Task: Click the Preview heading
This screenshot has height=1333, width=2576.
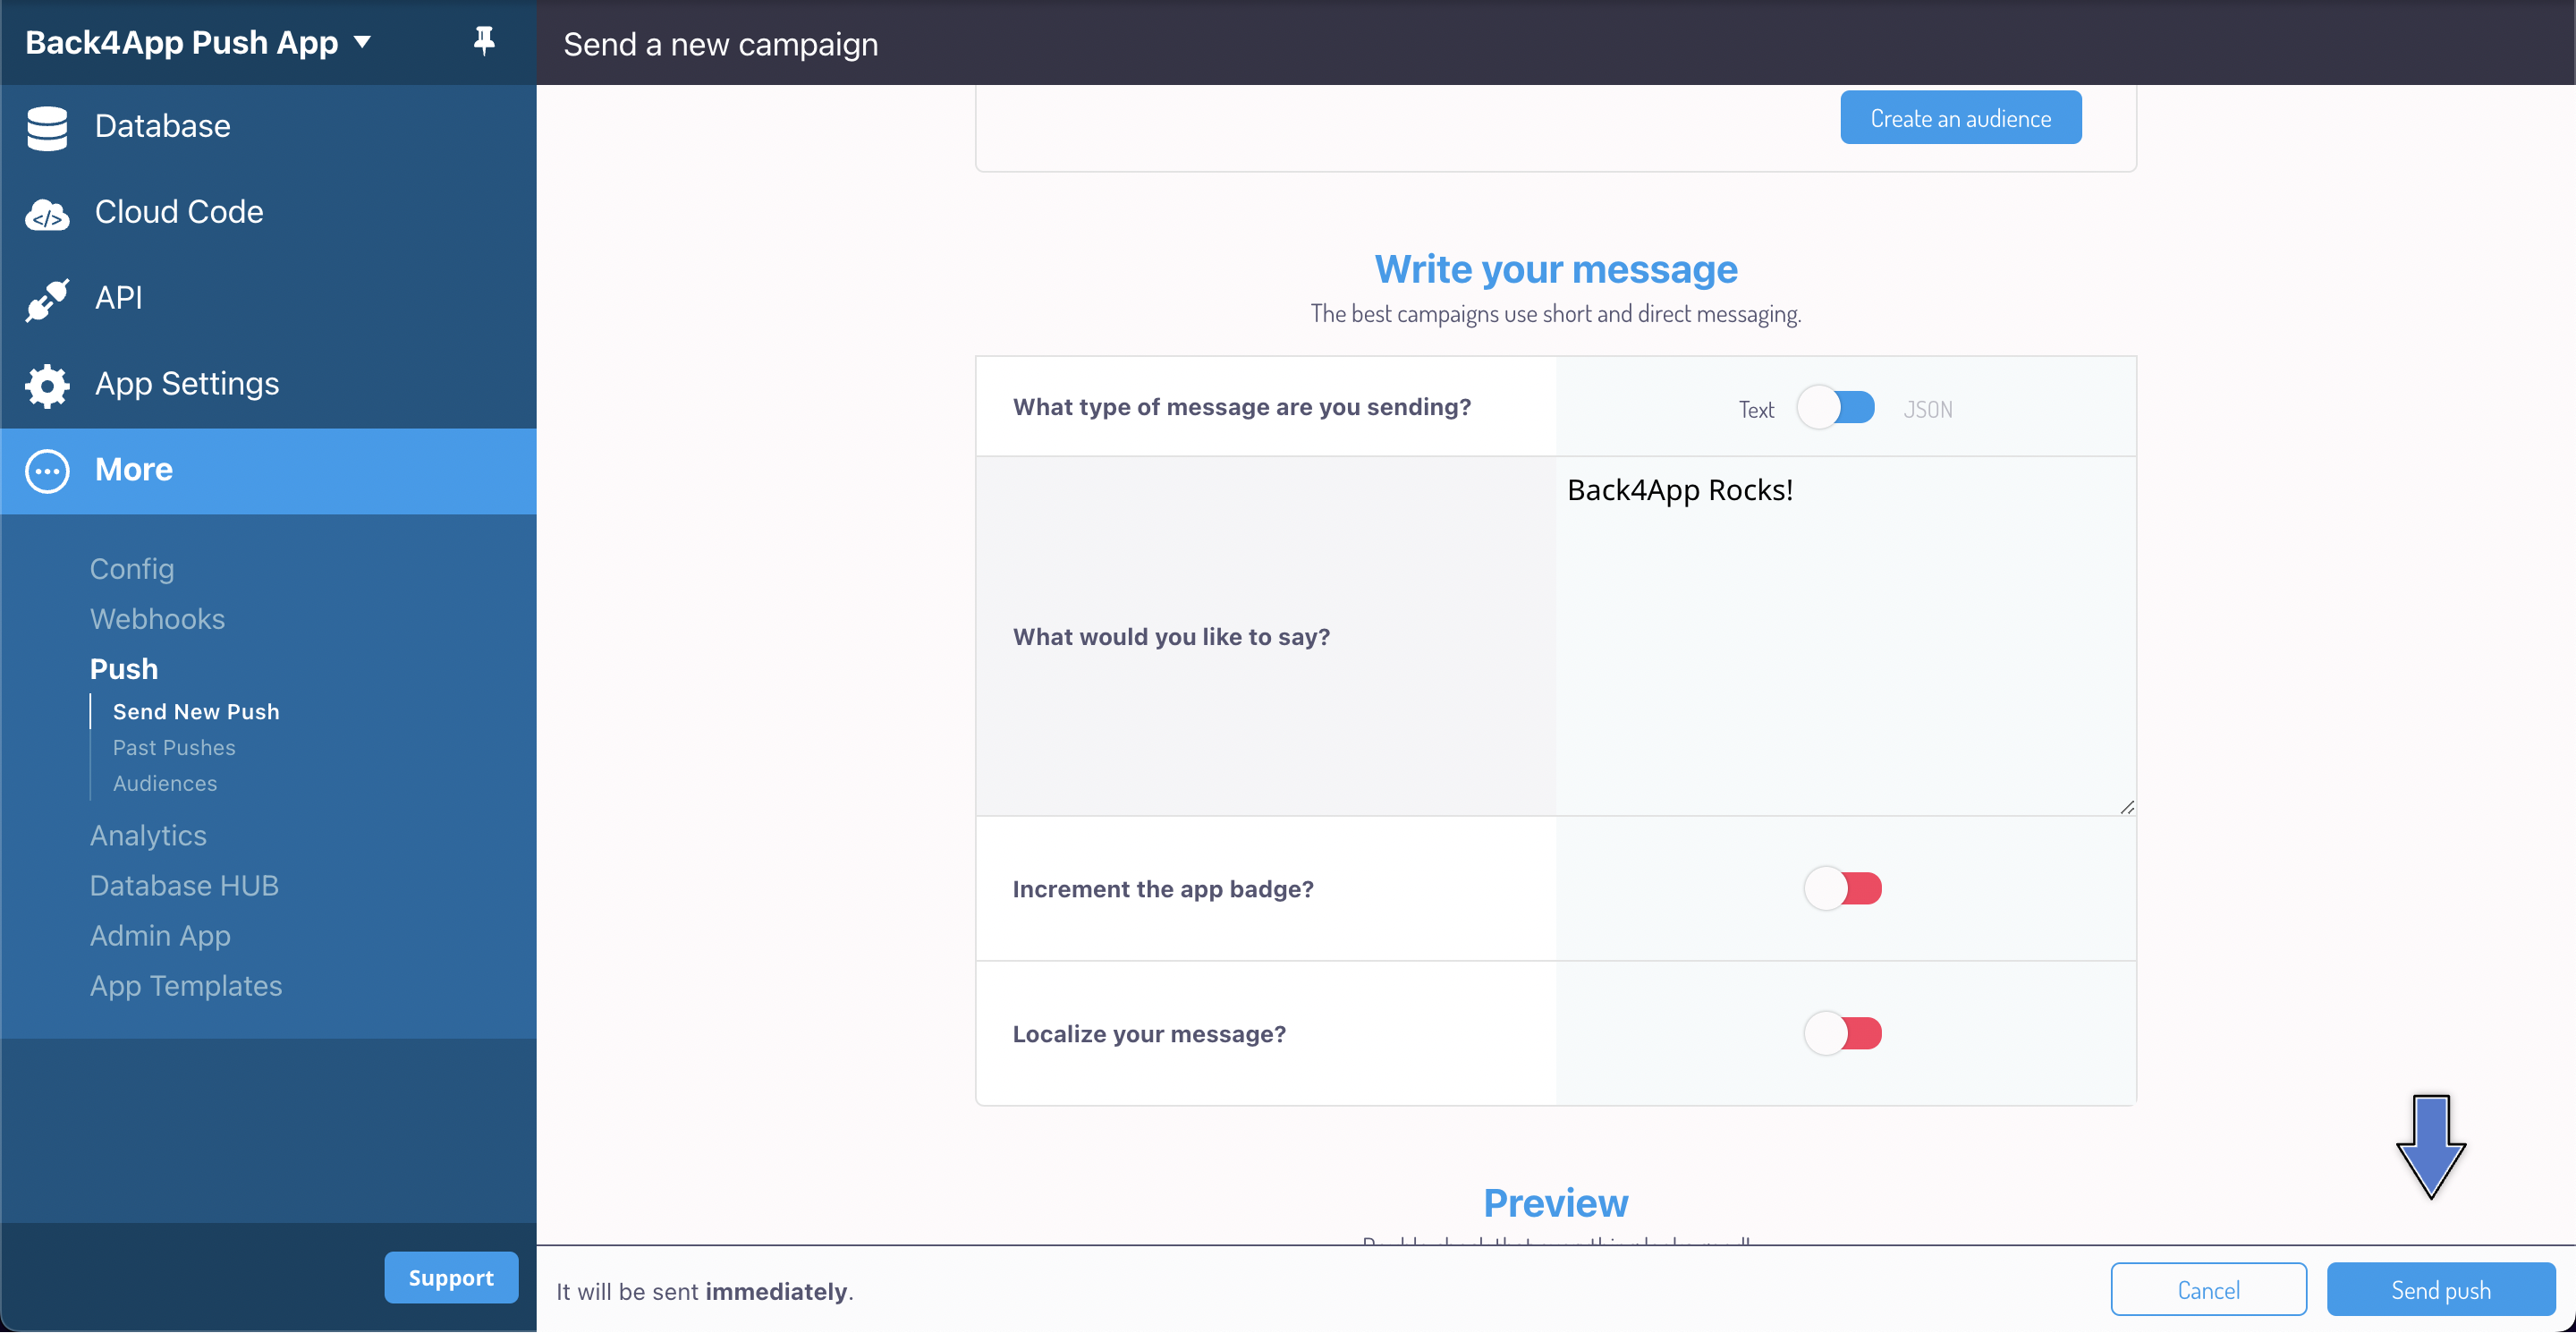Action: pyautogui.click(x=1556, y=1203)
